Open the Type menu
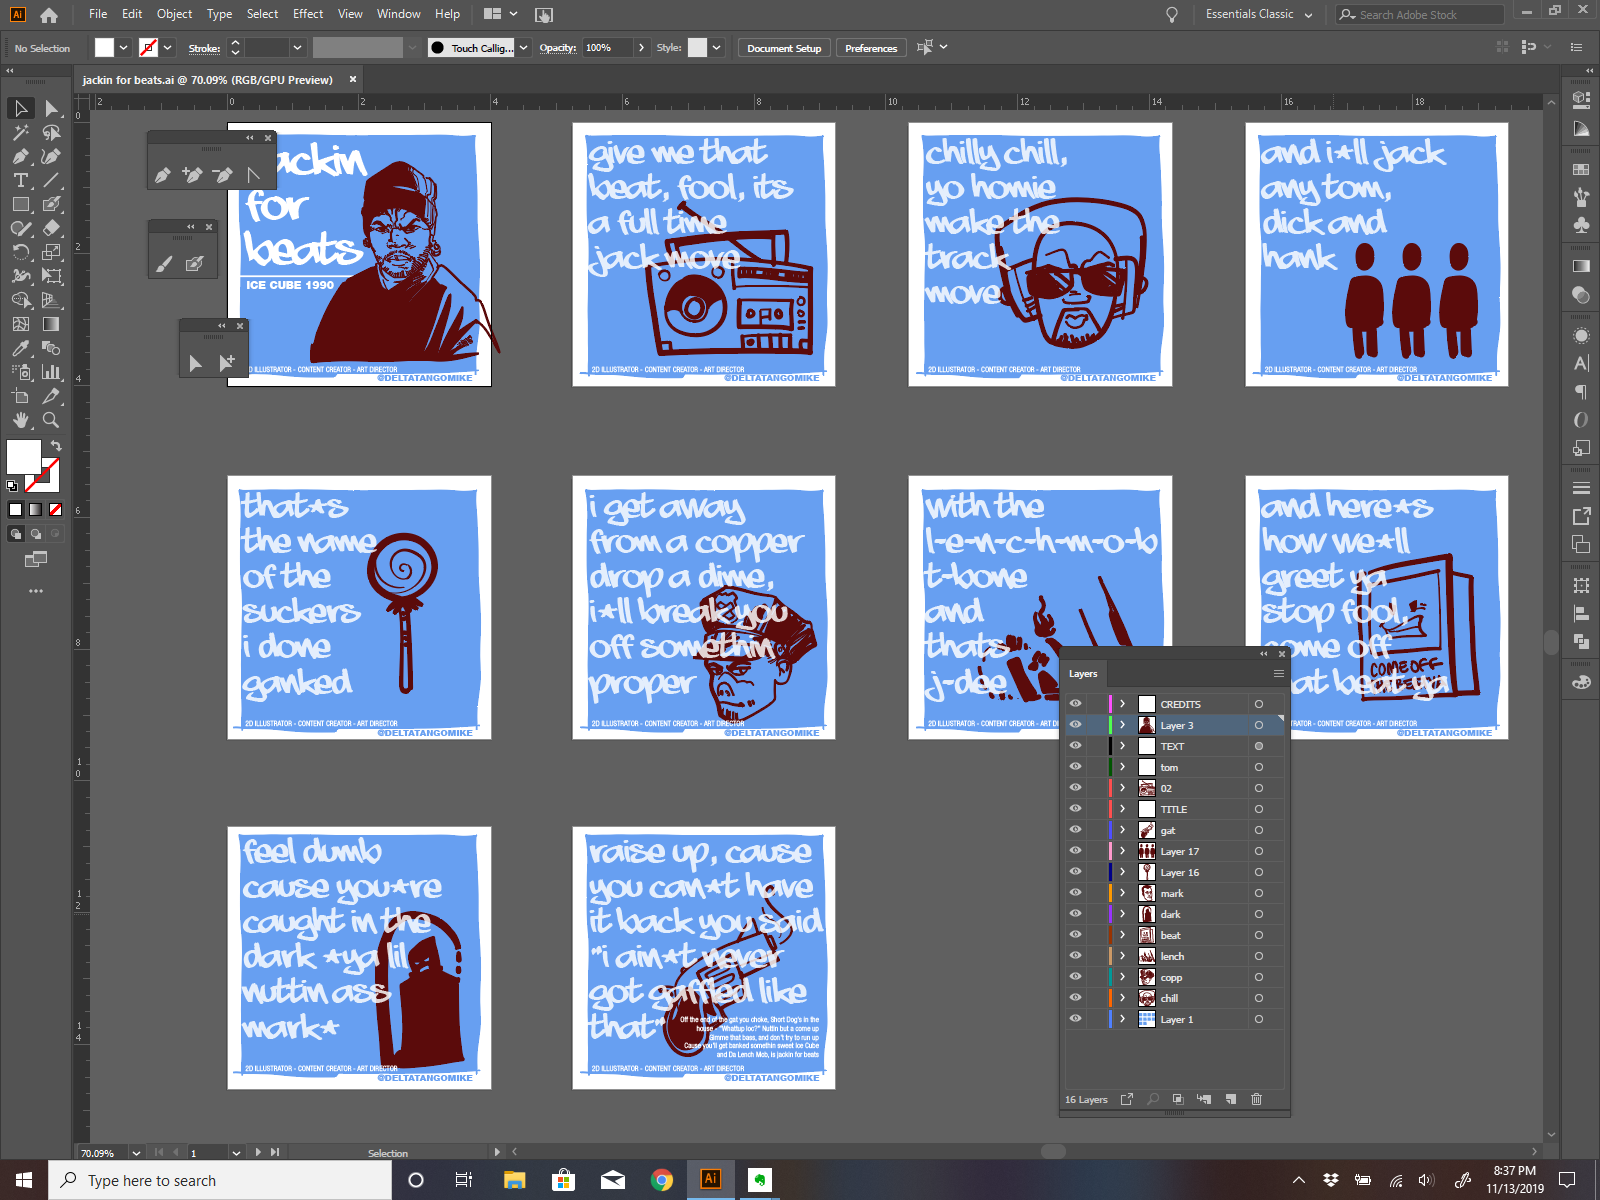This screenshot has height=1200, width=1600. (x=219, y=14)
